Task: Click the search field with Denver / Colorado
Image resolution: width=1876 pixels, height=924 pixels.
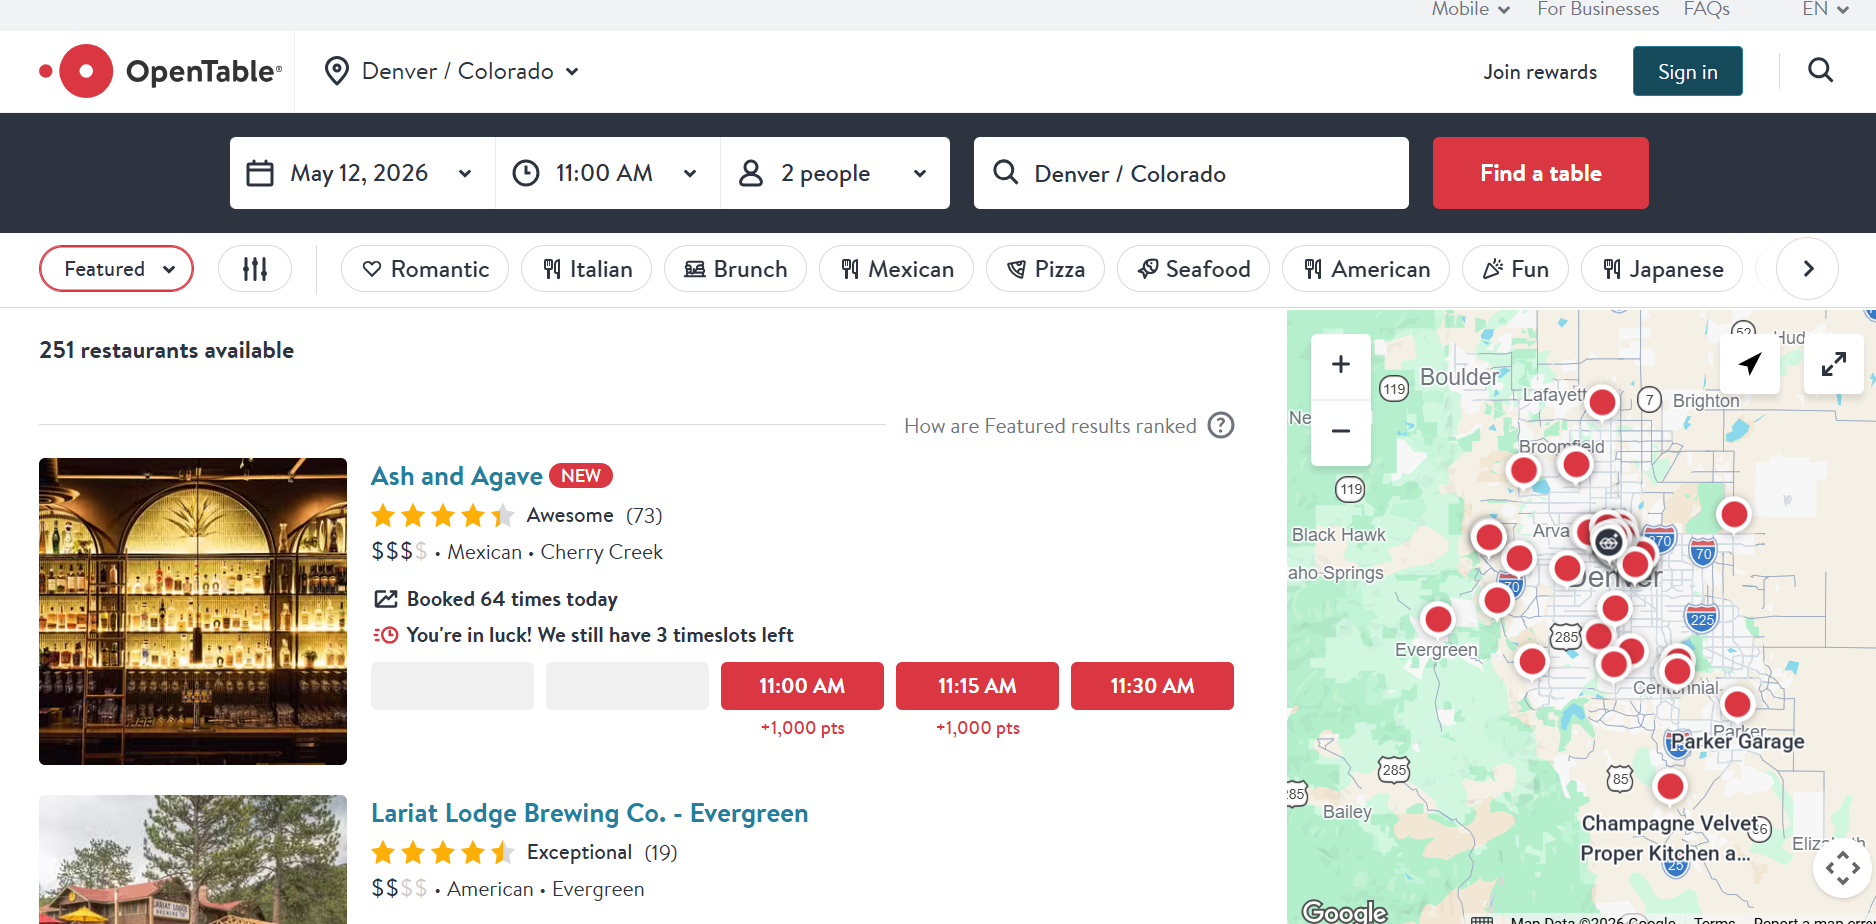Action: click(1191, 173)
